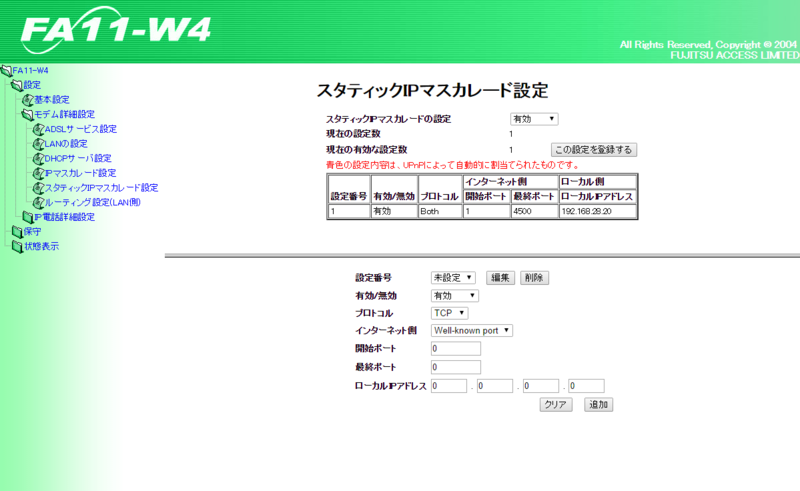Click the FA11-W4 logo in header
Screen dimensions: 800x491
(x=115, y=30)
